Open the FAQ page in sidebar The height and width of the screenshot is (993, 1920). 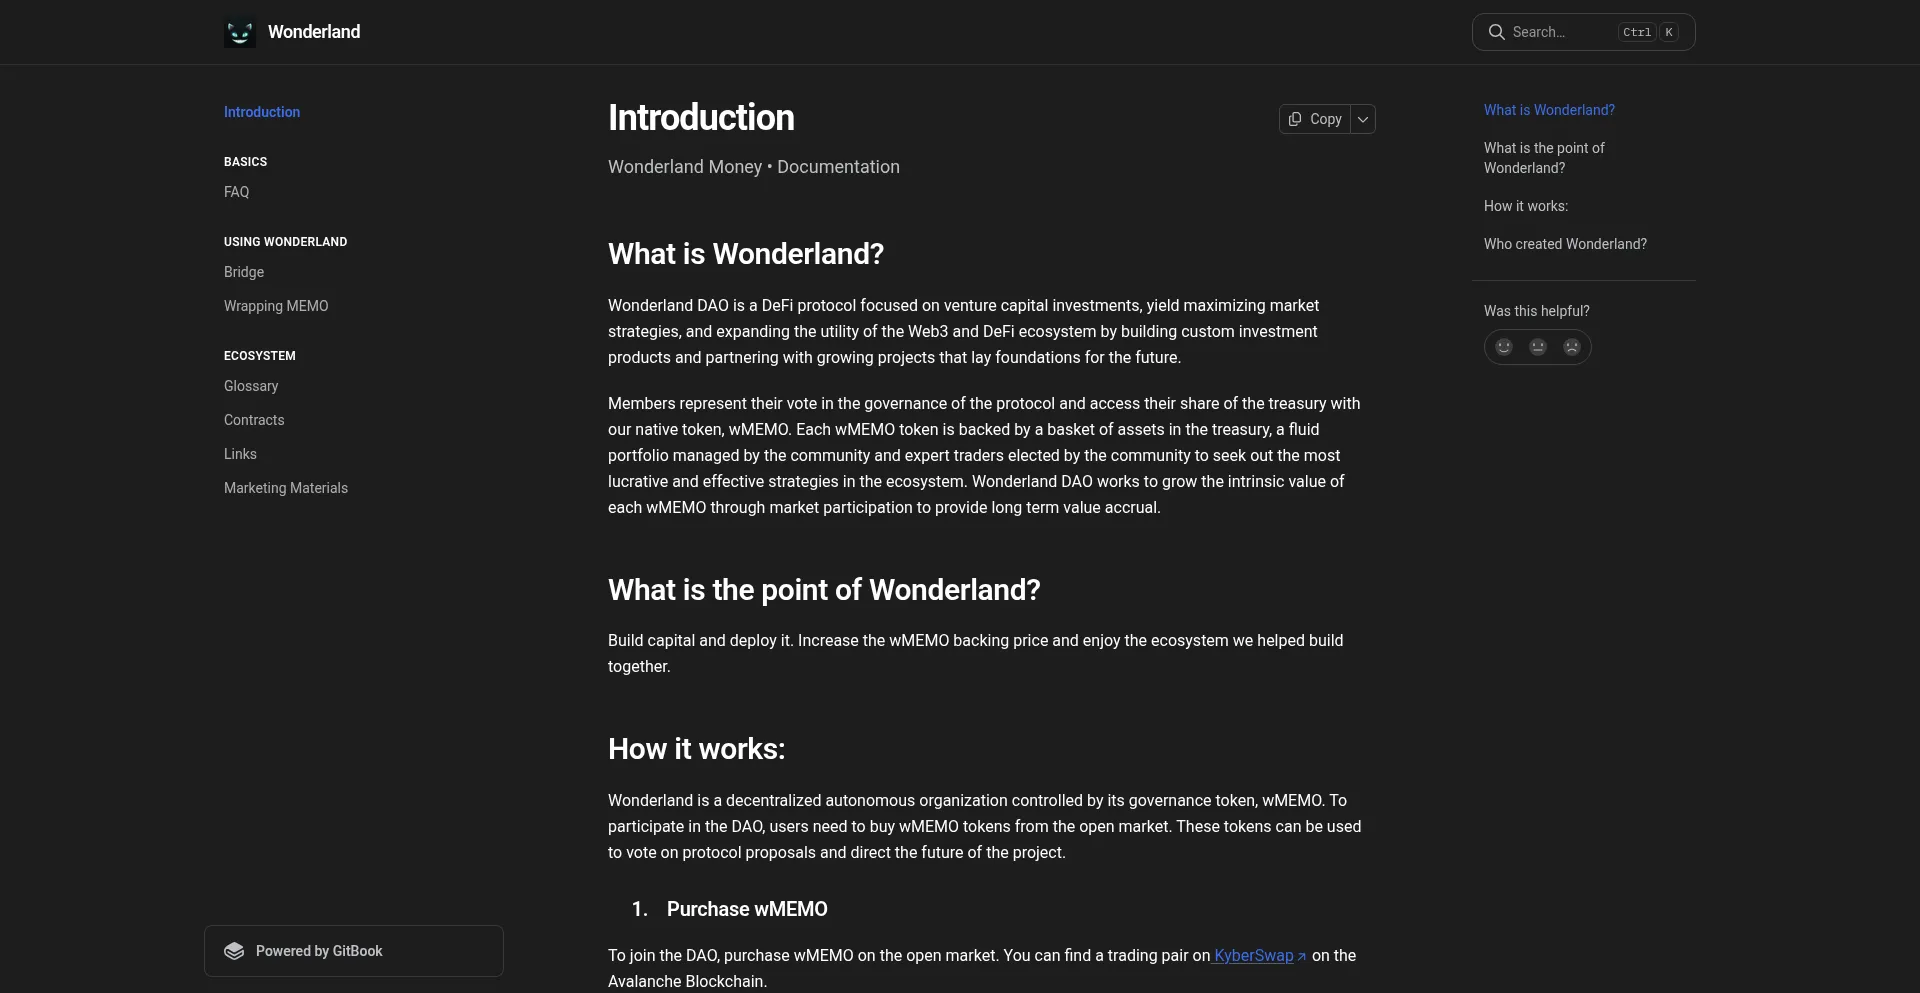(237, 192)
